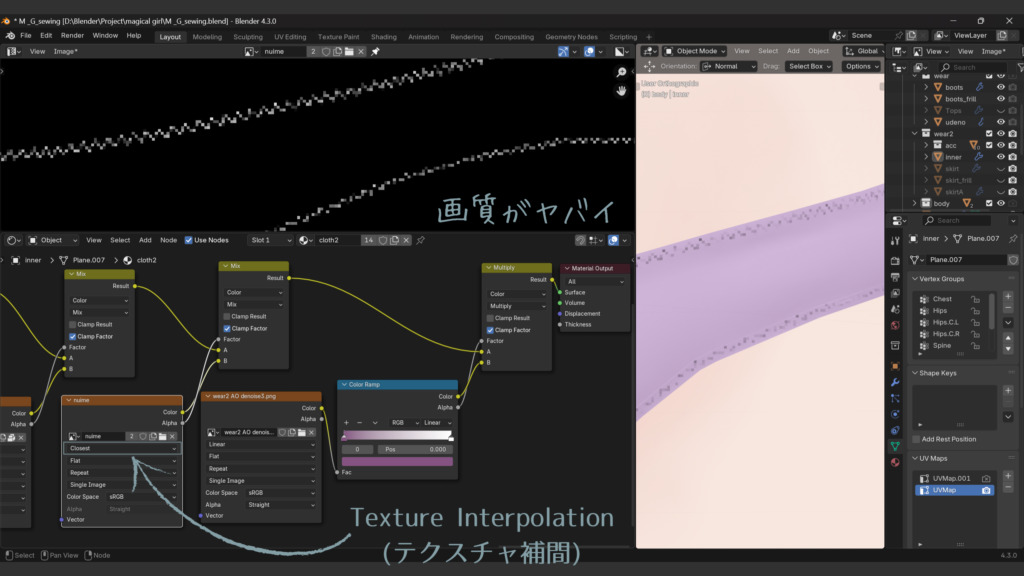This screenshot has width=1024, height=576.
Task: Select UVMap.001 in the UV Maps list
Action: [950, 479]
